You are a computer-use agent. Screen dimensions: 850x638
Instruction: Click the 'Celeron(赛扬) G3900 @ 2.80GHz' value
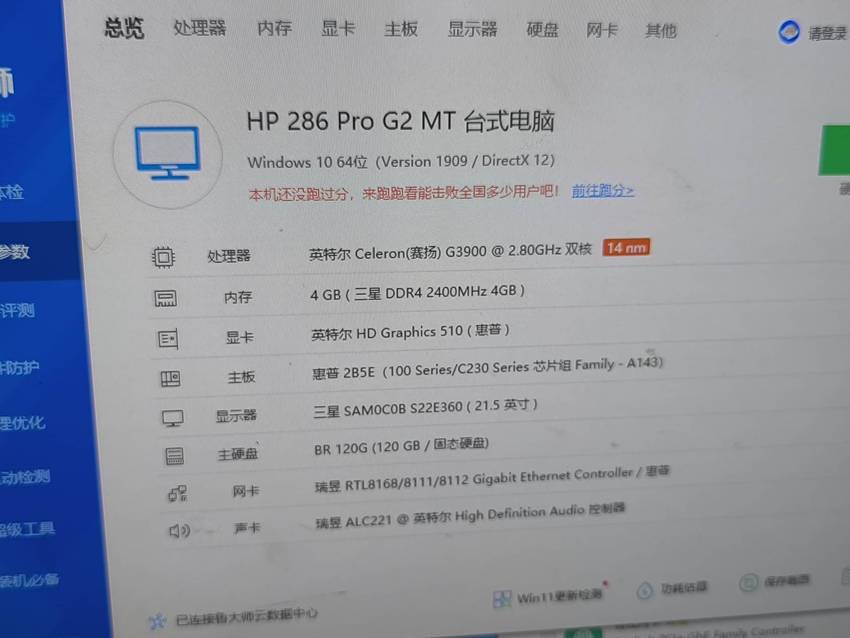click(x=450, y=252)
